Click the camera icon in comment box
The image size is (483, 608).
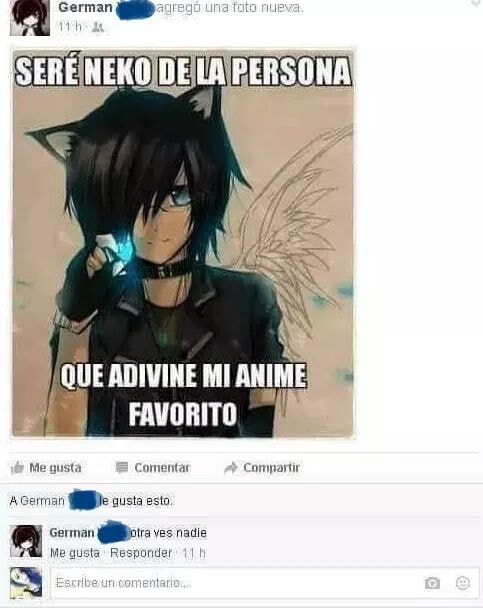(432, 583)
